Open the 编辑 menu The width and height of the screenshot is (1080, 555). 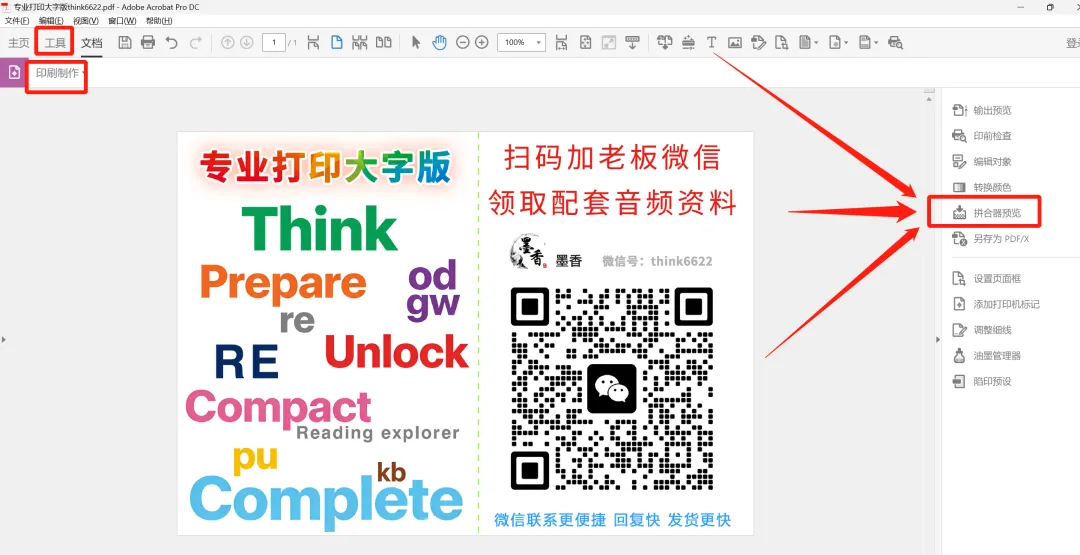click(x=51, y=21)
